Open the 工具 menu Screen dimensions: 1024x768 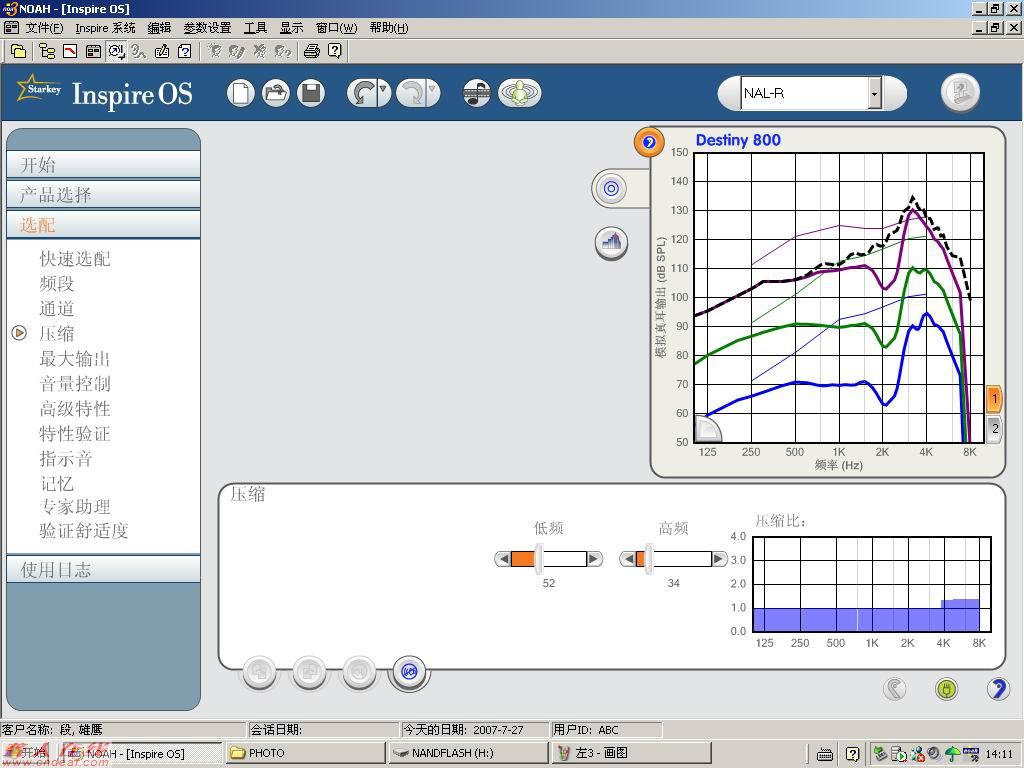(255, 28)
